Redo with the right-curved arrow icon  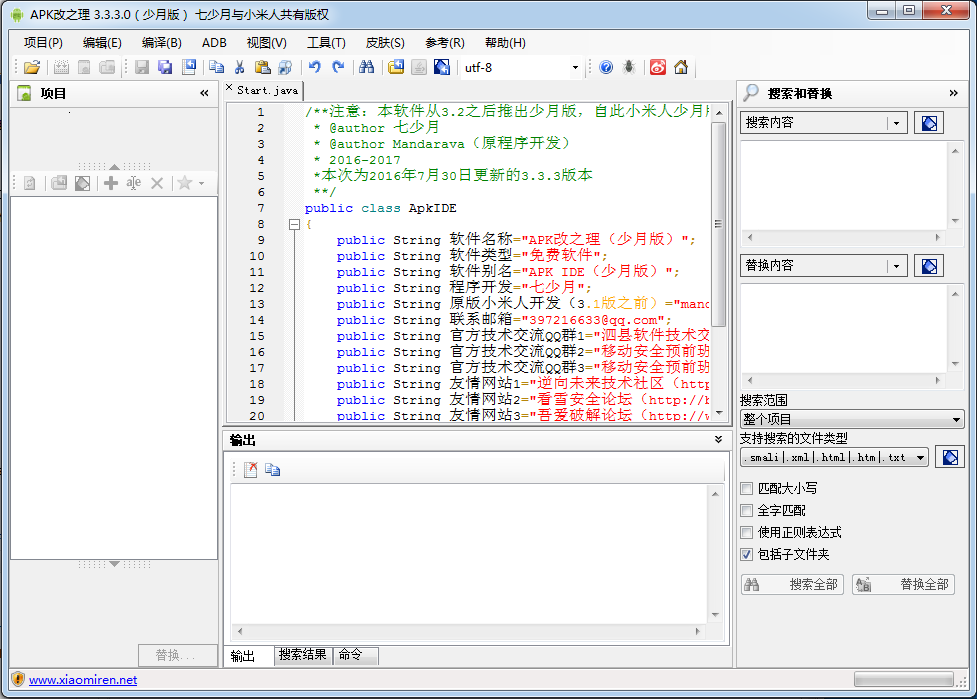tap(338, 67)
